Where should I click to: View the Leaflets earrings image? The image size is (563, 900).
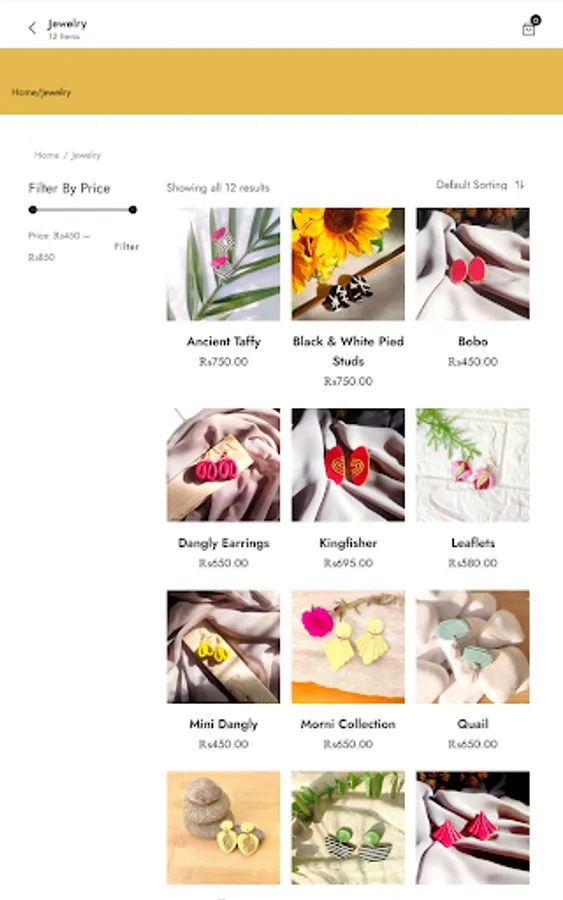(472, 465)
